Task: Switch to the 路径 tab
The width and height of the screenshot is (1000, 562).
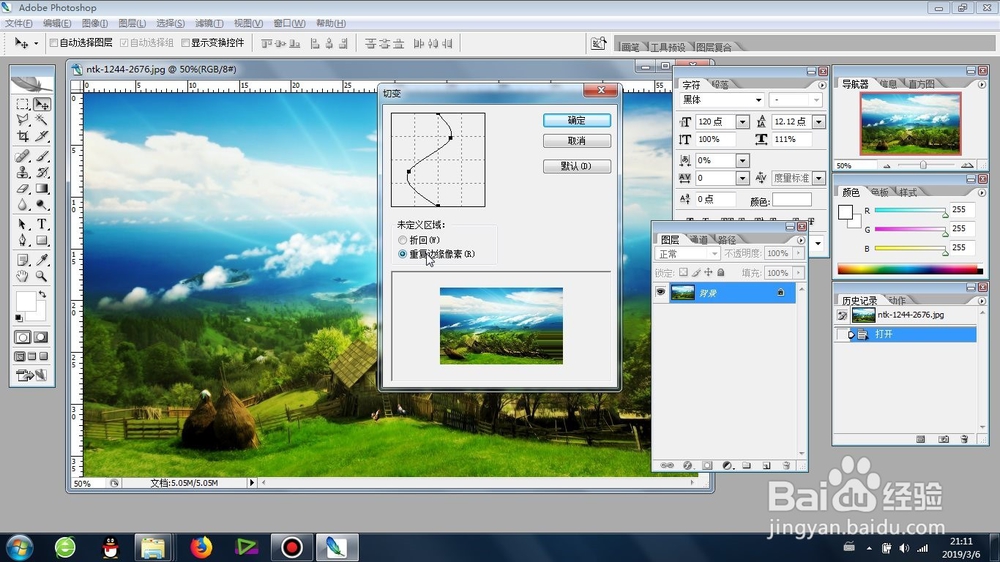Action: pos(726,240)
